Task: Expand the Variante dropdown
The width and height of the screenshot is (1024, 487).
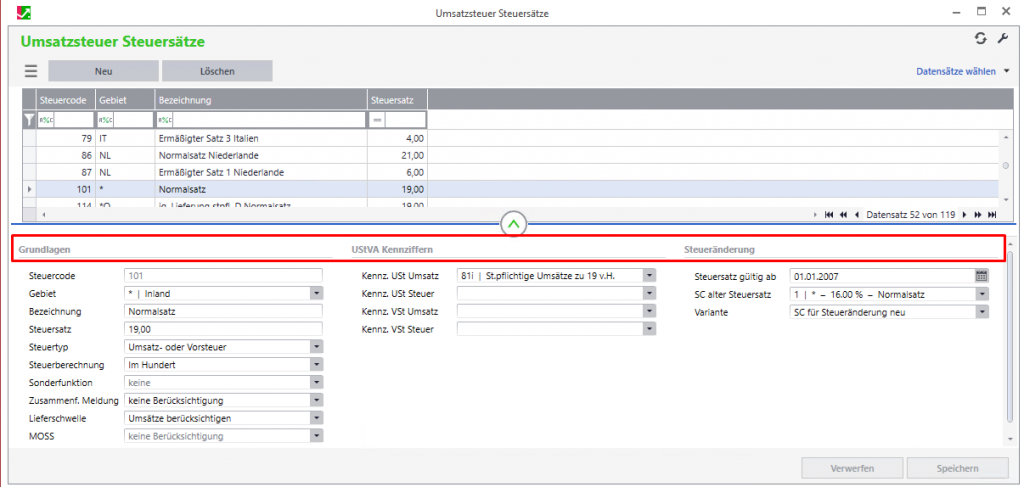Action: pyautogui.click(x=982, y=312)
